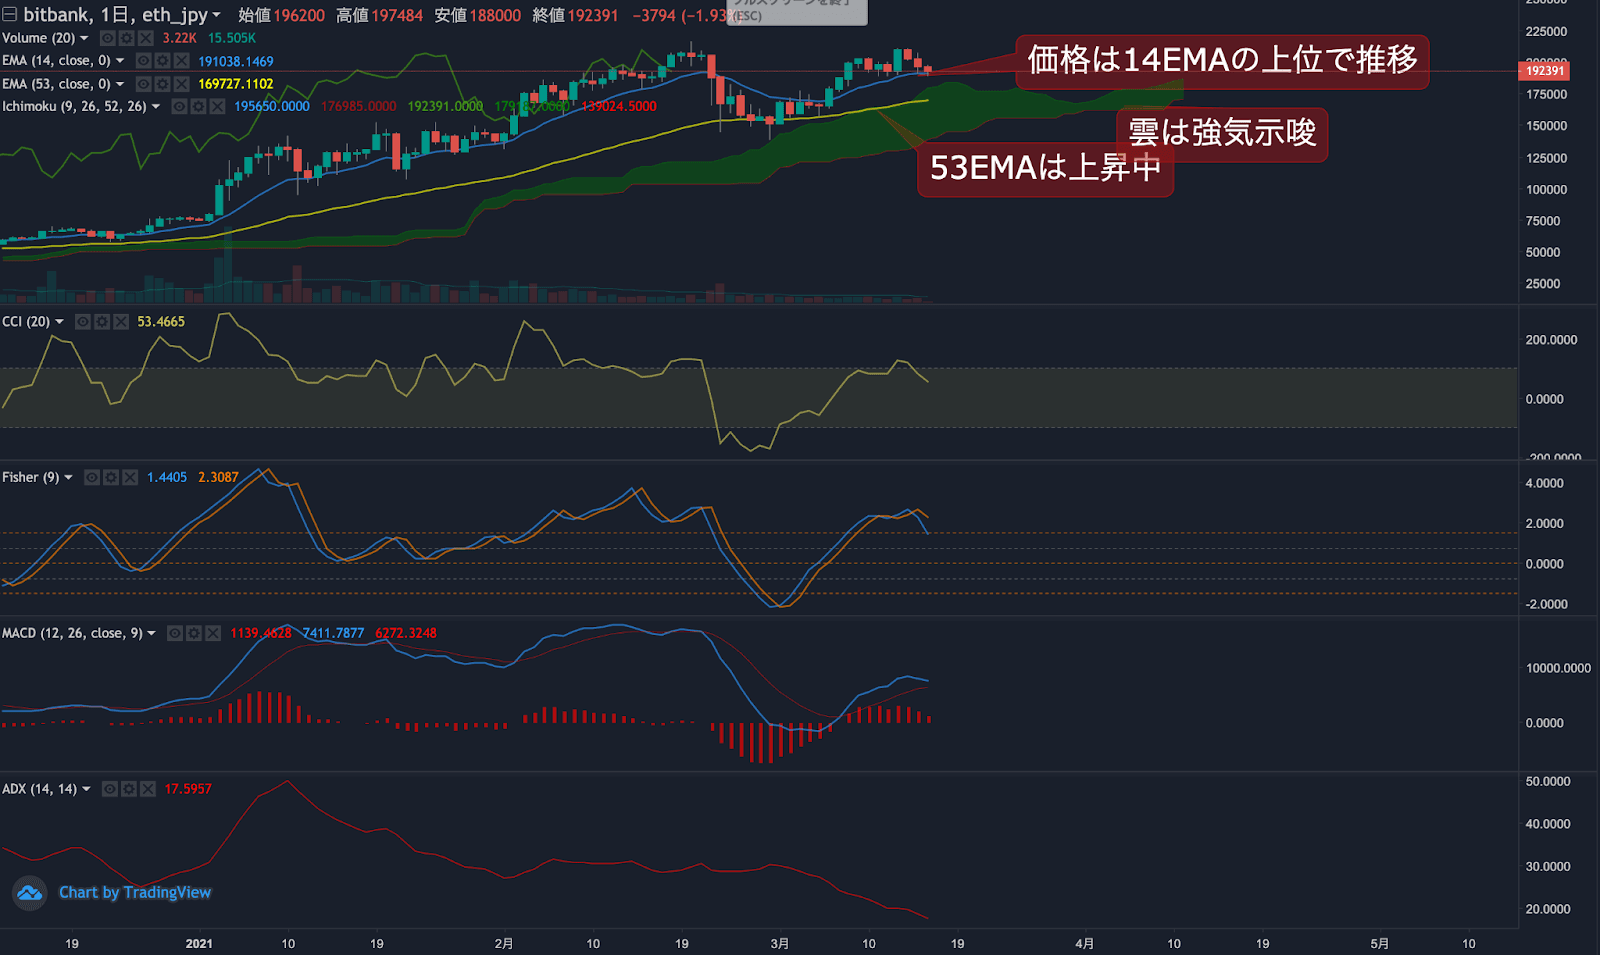
Task: Open settings gear for Volume indicator
Action: tap(126, 38)
